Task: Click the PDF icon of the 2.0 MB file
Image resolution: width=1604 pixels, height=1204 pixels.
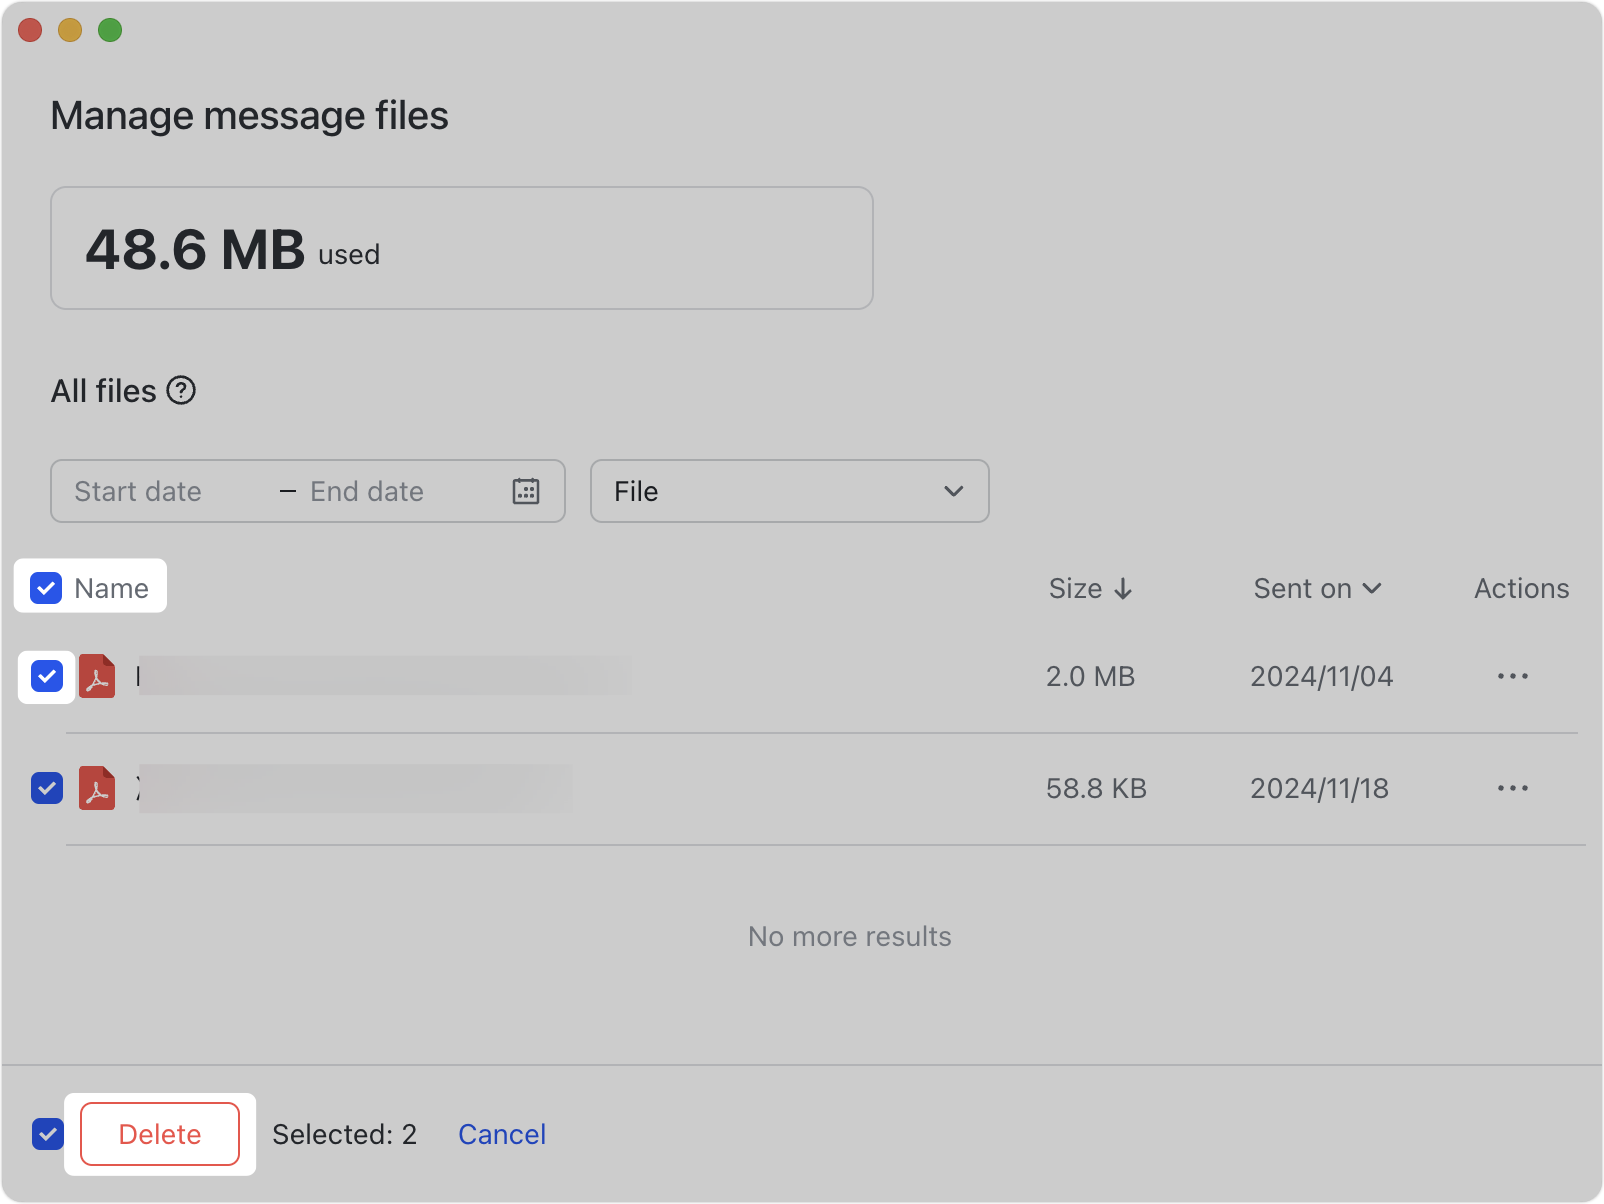Action: [x=97, y=676]
